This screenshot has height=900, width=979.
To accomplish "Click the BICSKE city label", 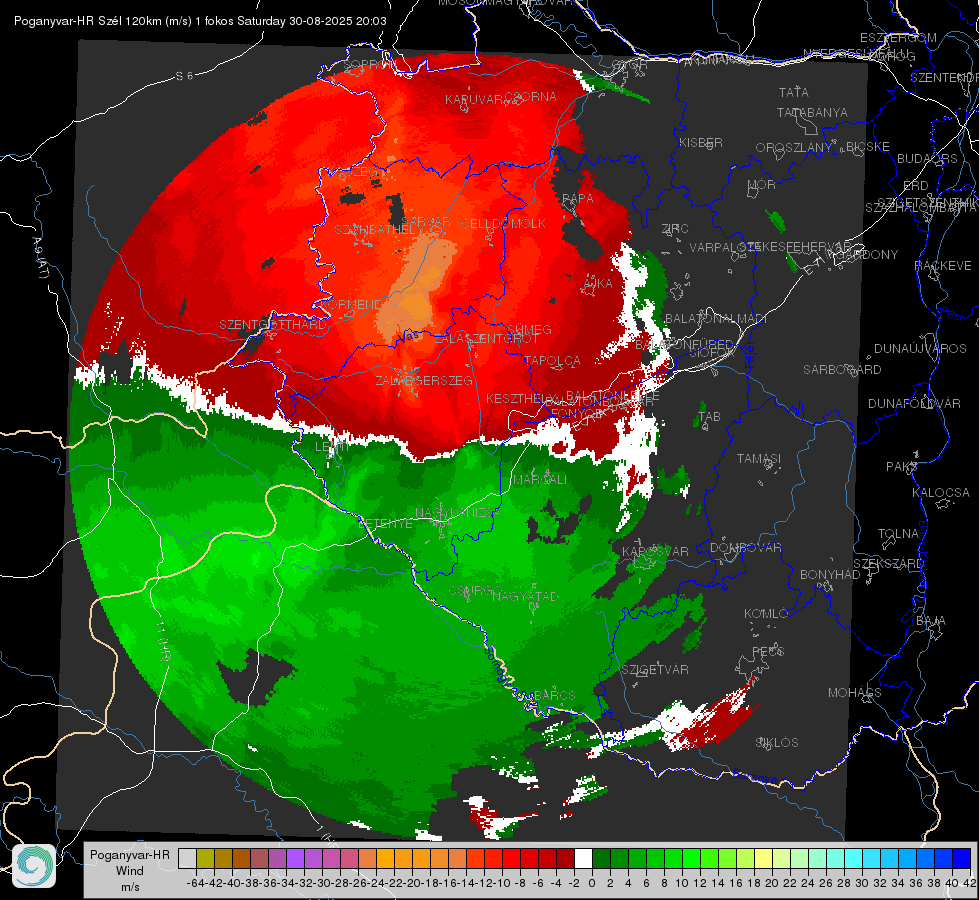I will (x=868, y=147).
